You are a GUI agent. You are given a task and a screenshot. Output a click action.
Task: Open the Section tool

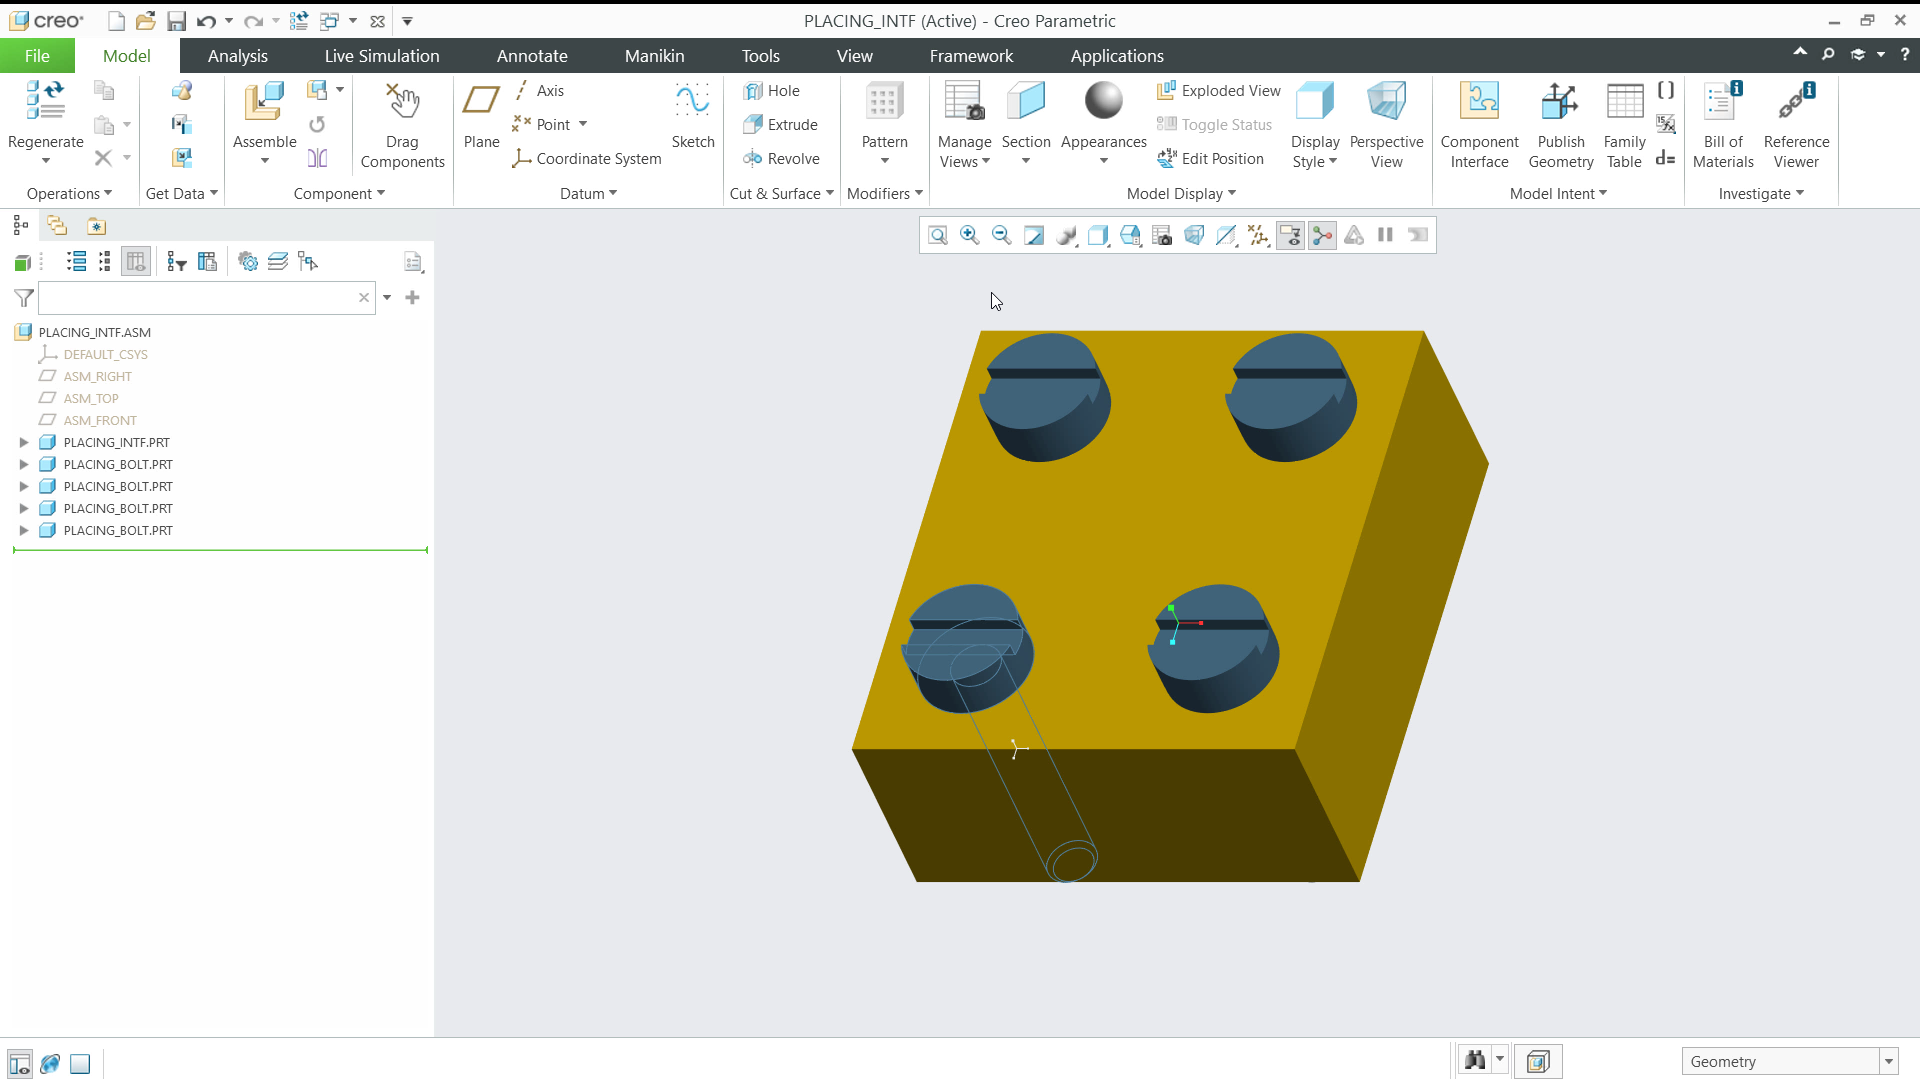pos(1026,101)
